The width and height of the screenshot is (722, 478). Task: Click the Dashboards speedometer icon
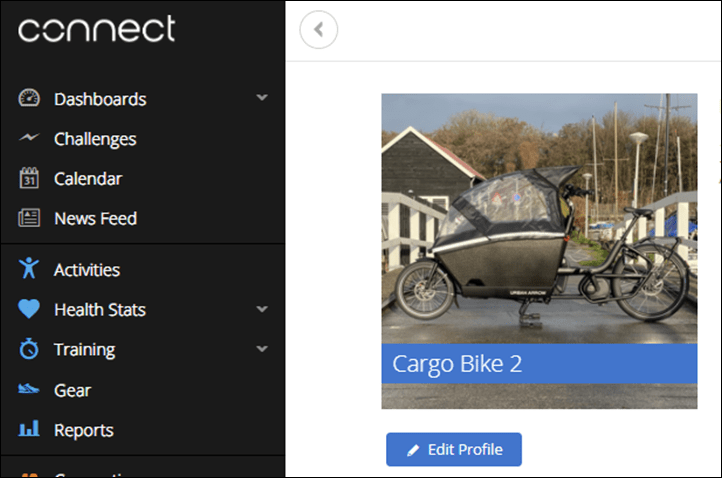pyautogui.click(x=29, y=98)
